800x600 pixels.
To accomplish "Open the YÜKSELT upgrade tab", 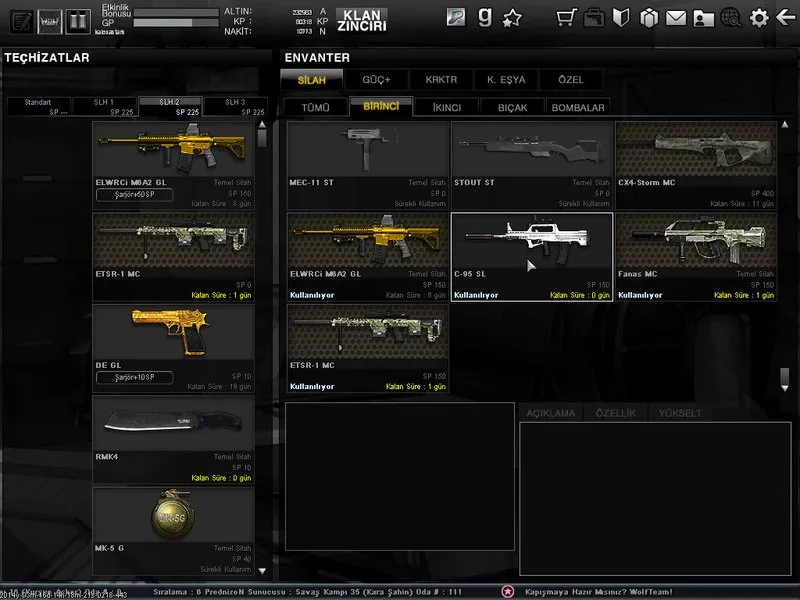I will tap(680, 413).
